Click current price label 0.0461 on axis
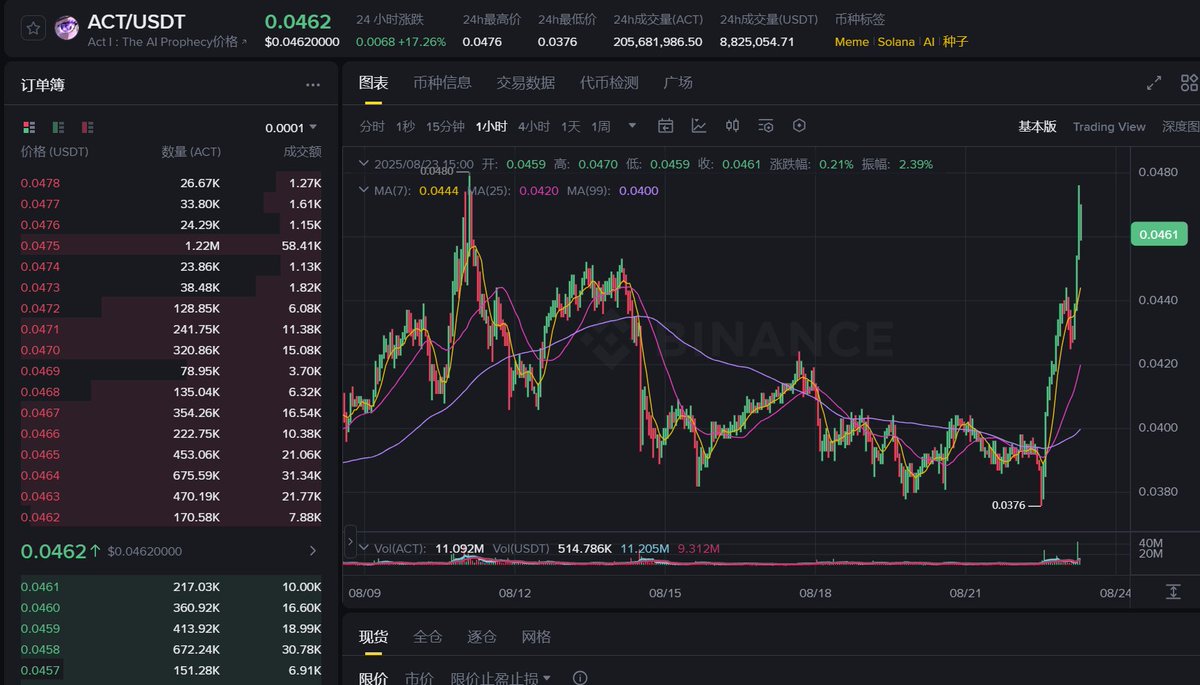 click(x=1160, y=235)
